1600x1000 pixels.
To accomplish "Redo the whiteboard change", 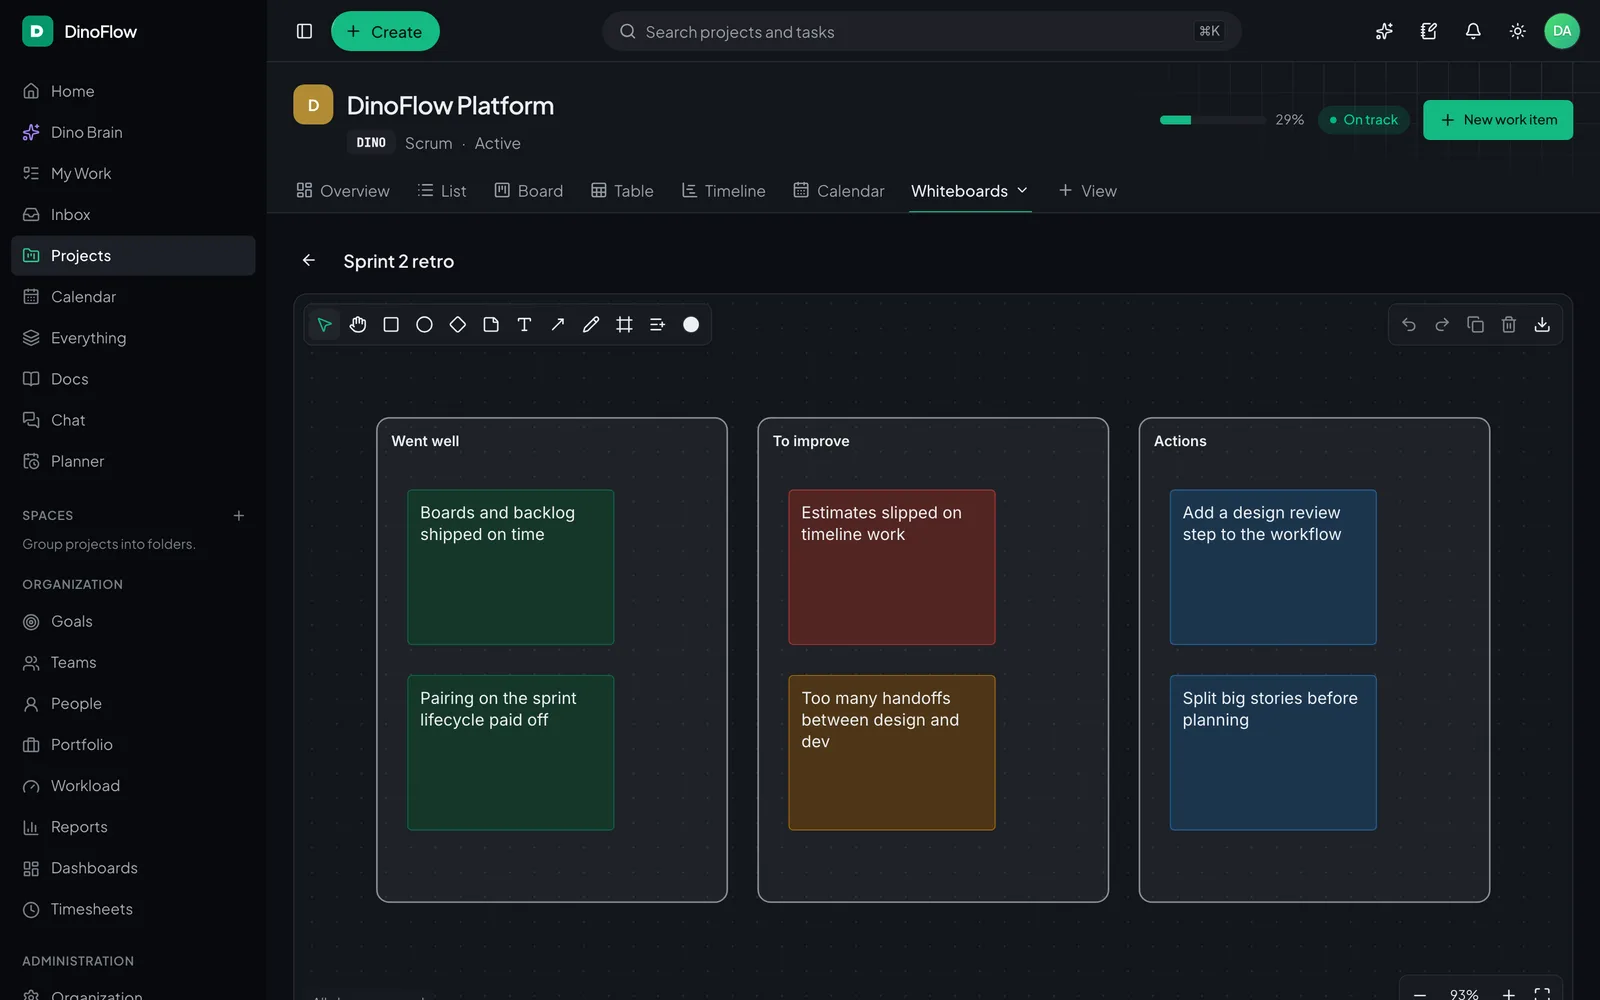I will [1442, 324].
